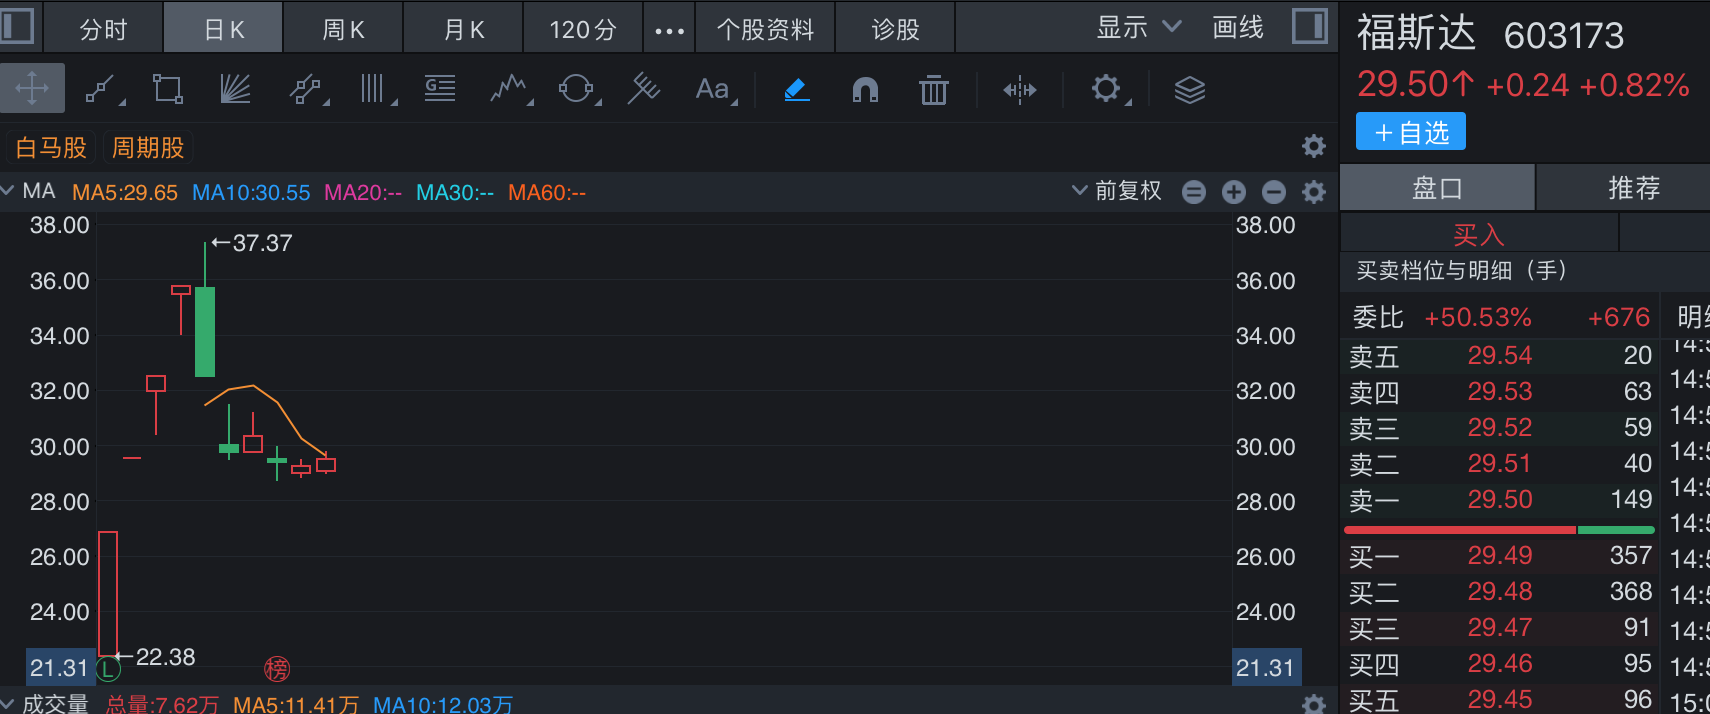Click the trash icon to delete drawings
The image size is (1710, 714).
pos(933,90)
